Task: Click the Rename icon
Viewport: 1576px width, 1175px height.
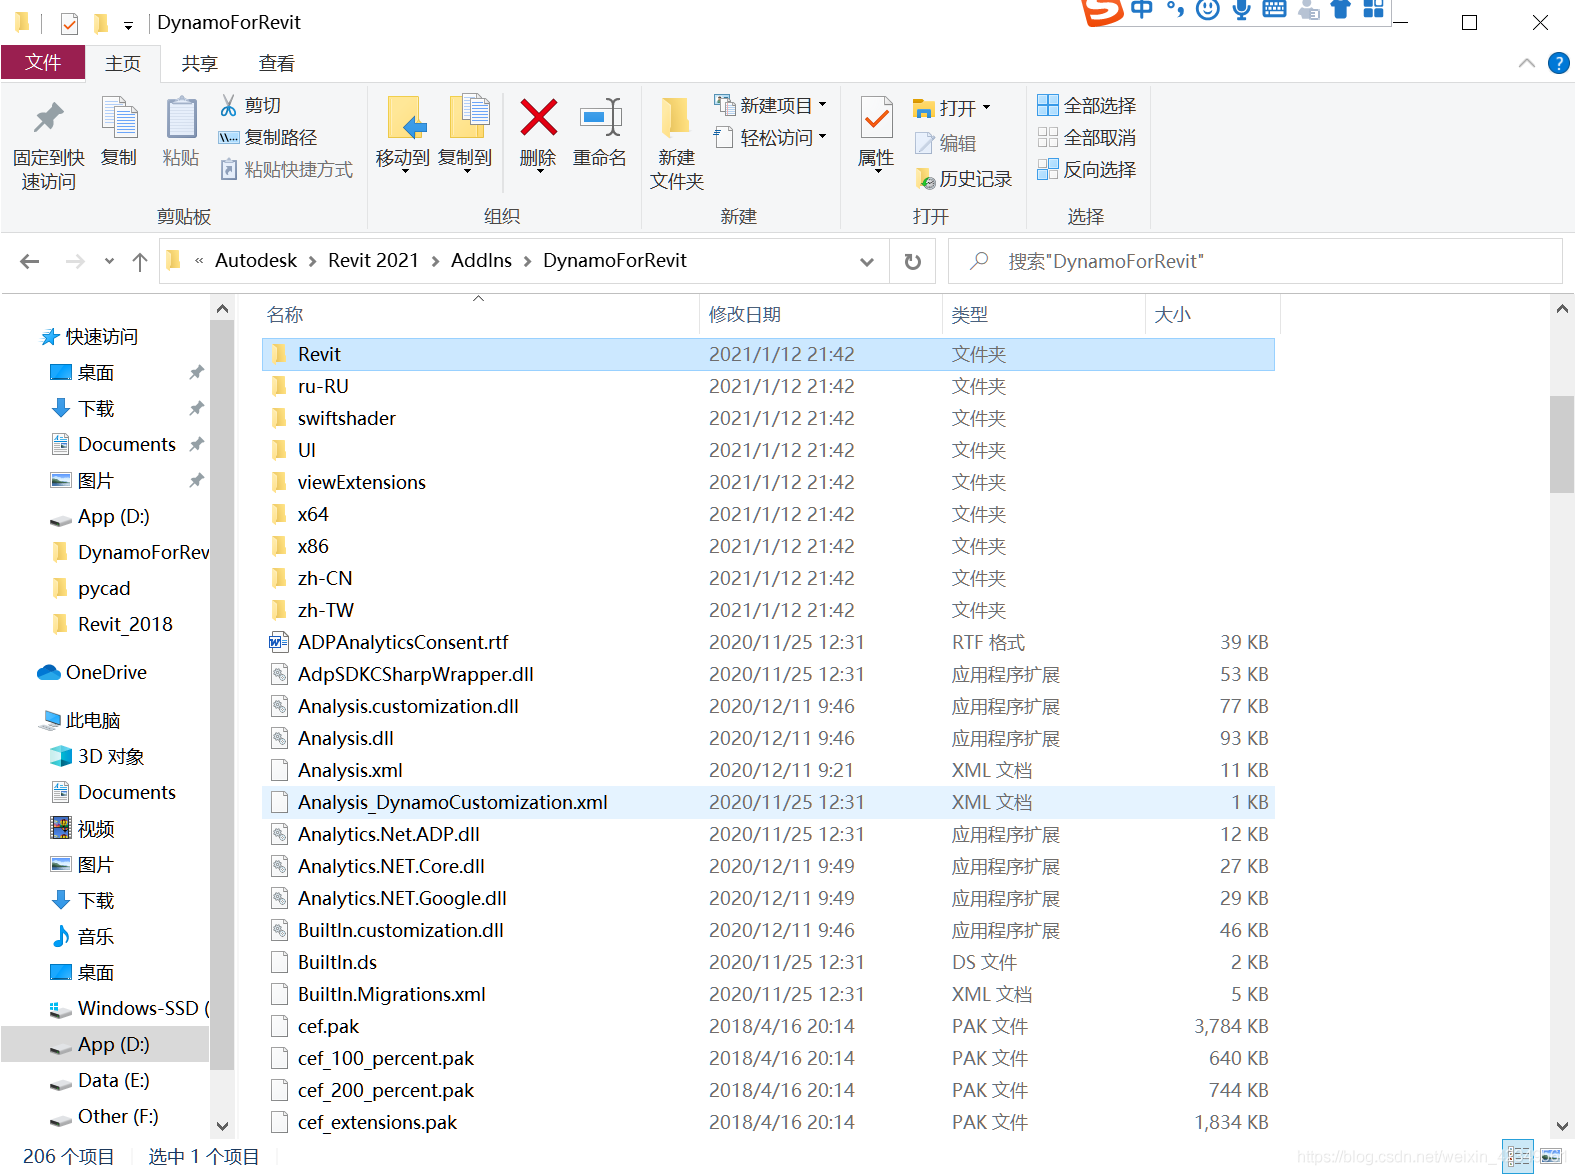Action: click(601, 118)
